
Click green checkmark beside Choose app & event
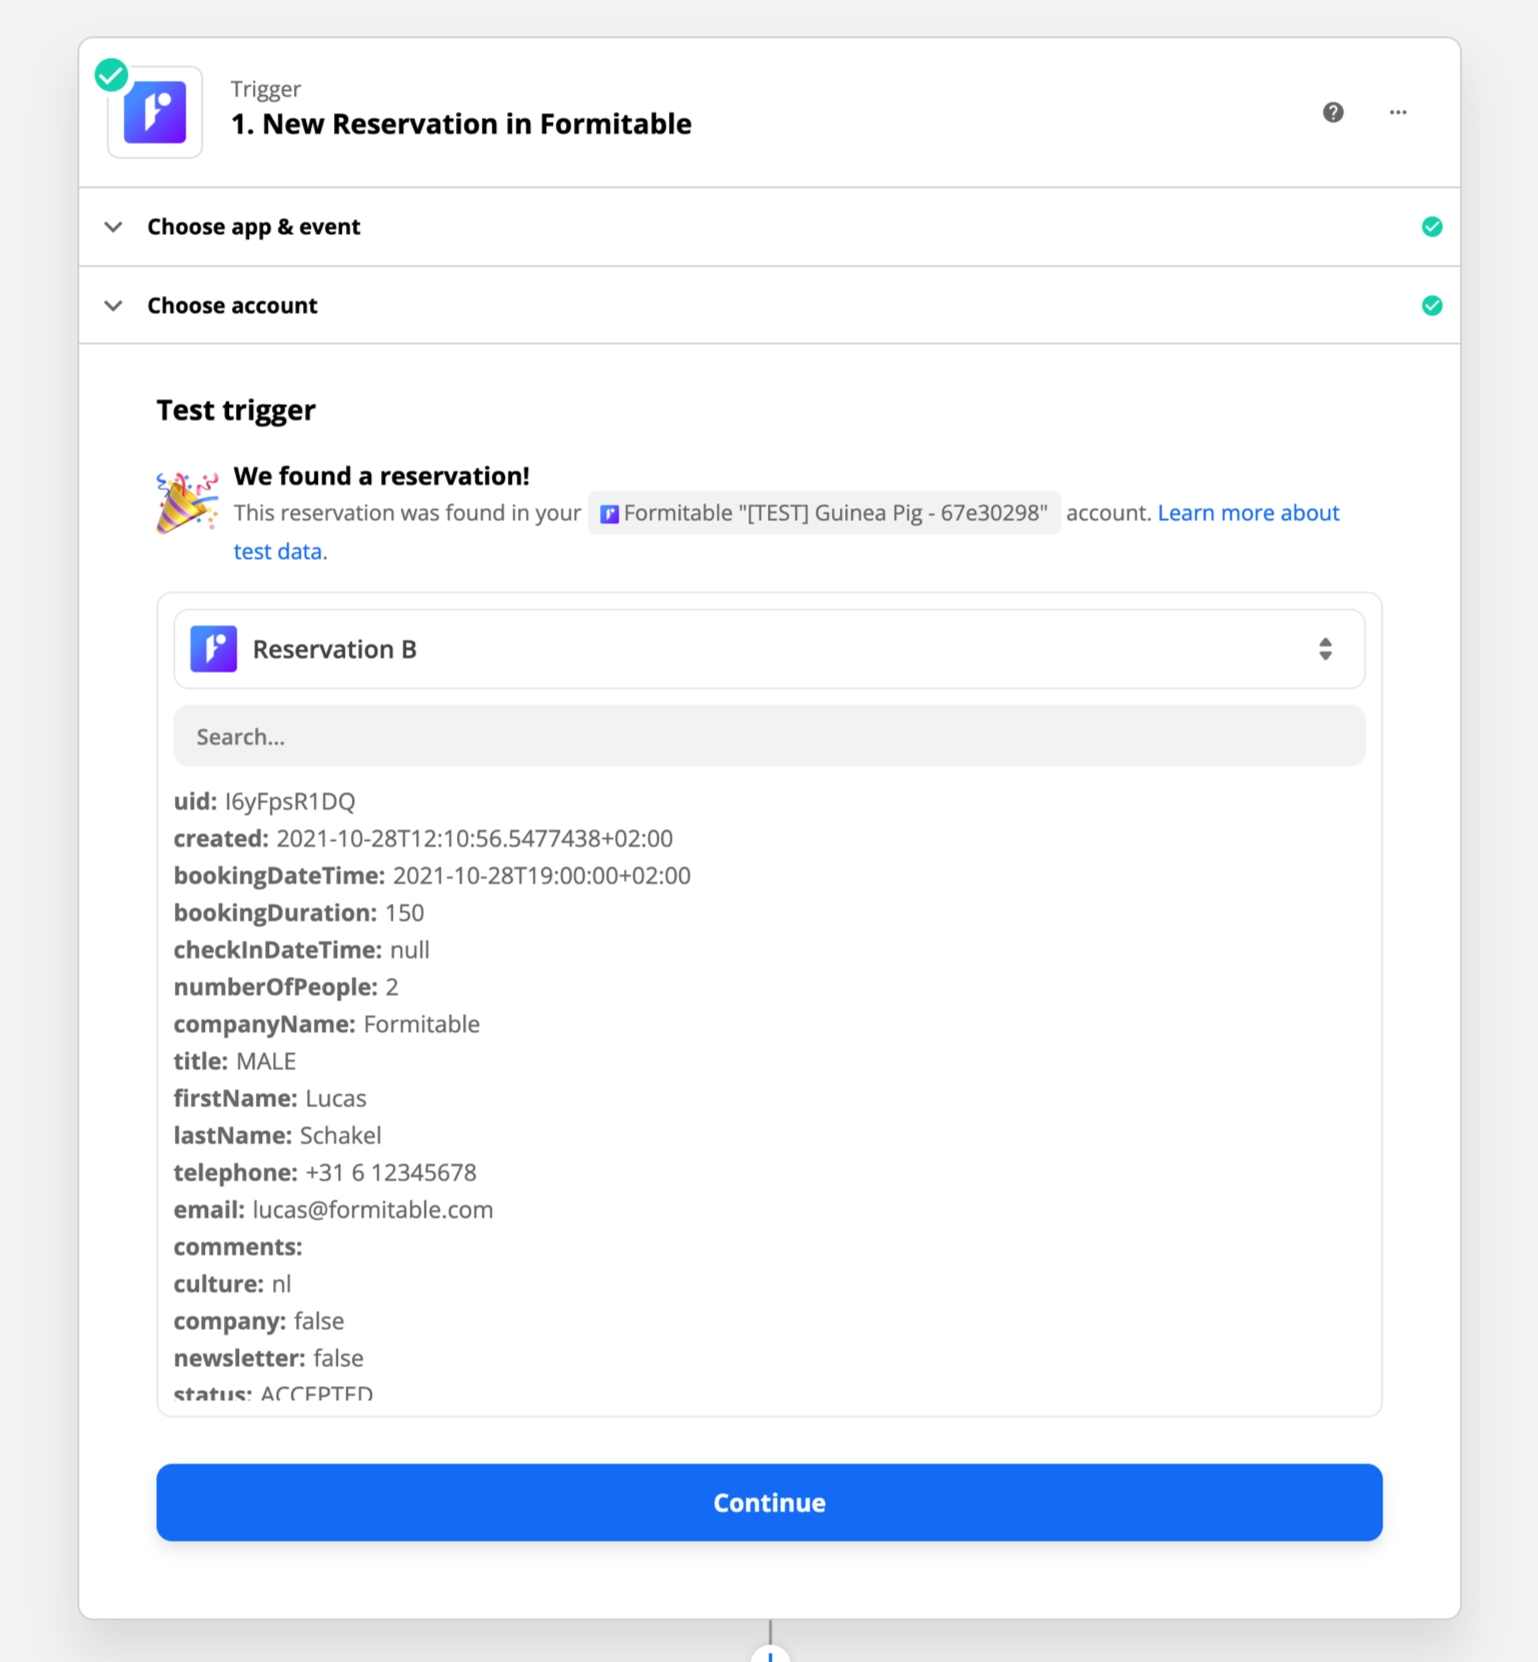point(1432,227)
